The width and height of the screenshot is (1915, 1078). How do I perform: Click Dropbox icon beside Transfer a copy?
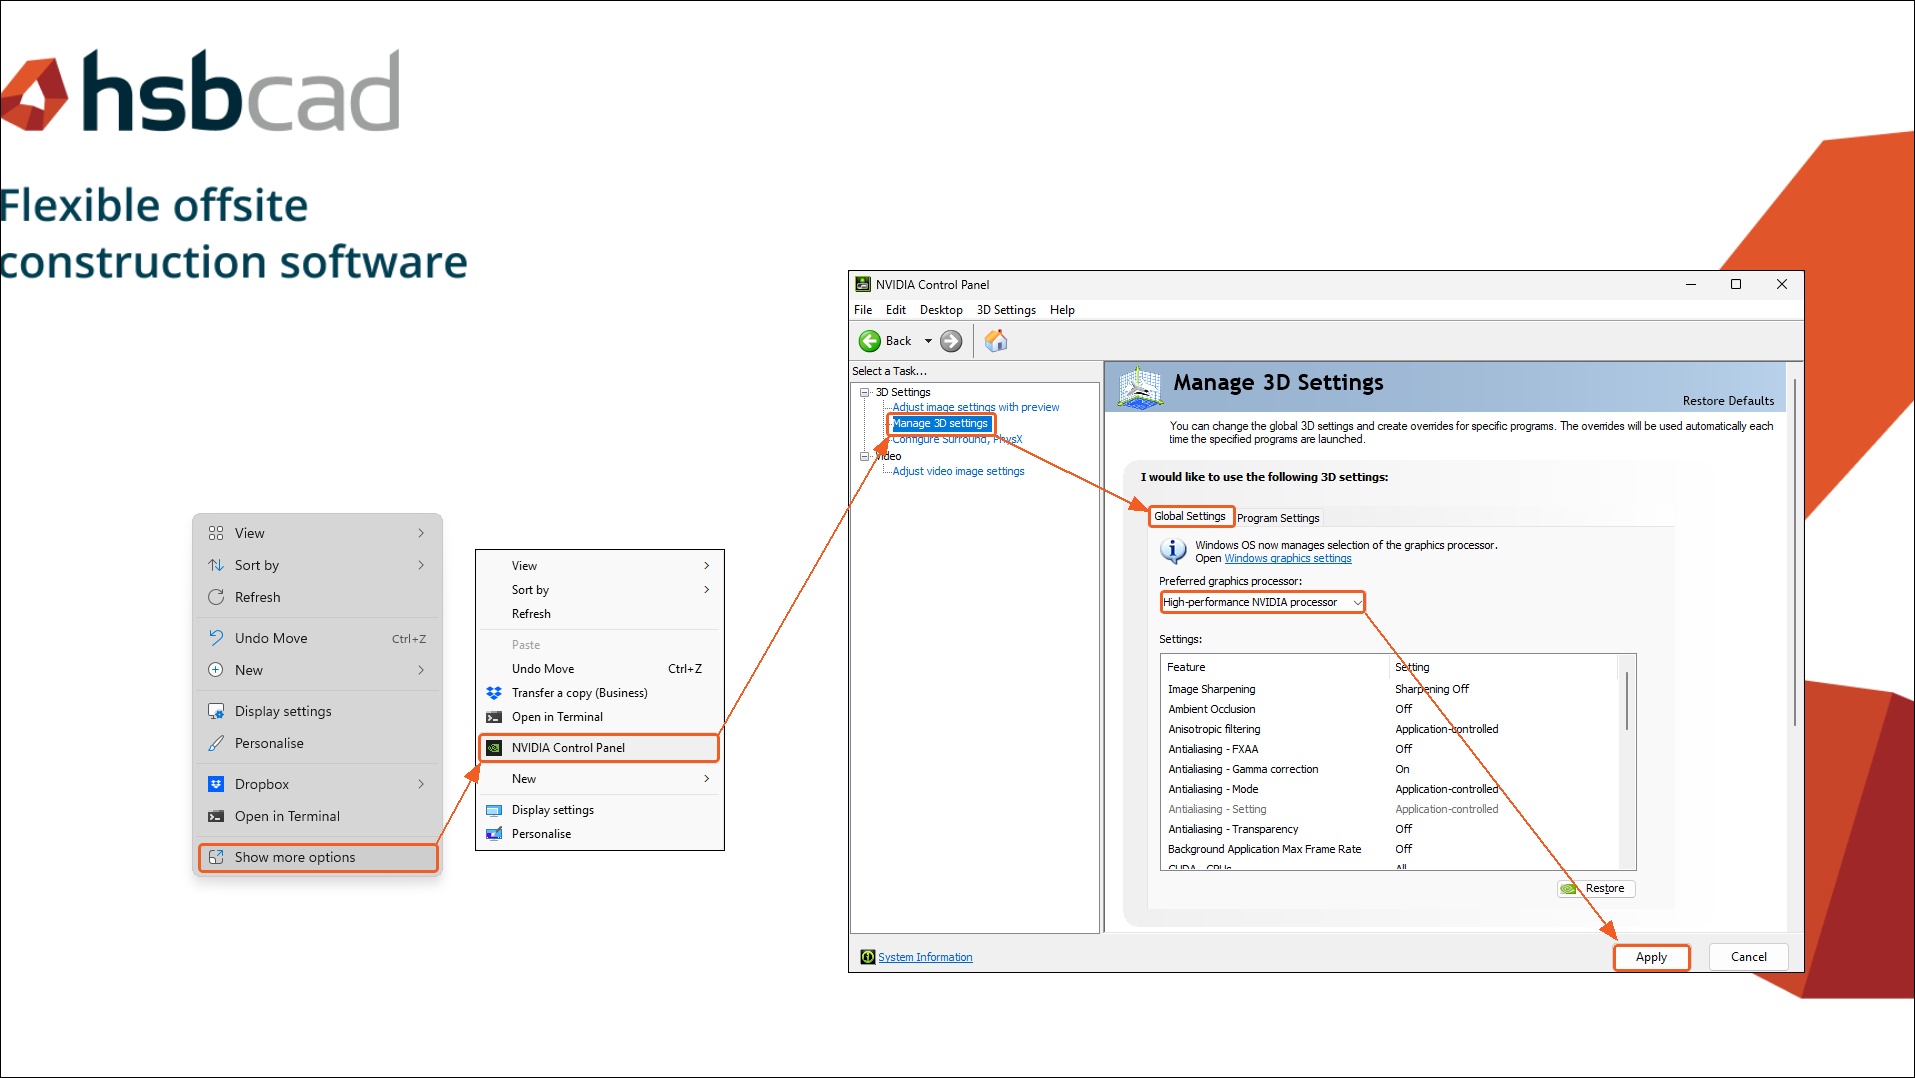point(494,693)
